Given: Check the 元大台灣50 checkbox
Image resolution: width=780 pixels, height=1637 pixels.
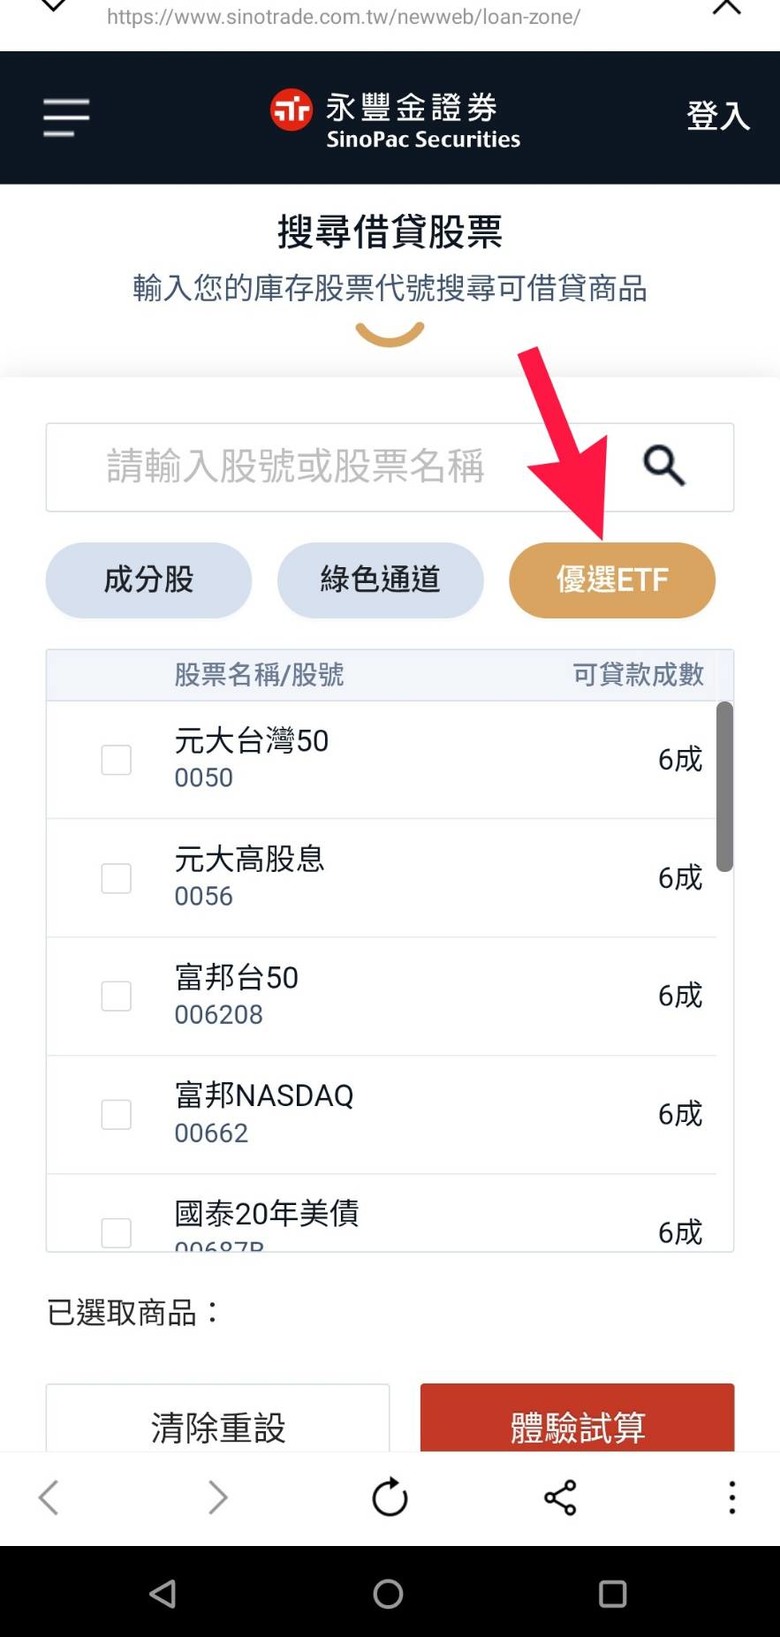Looking at the screenshot, I should pyautogui.click(x=116, y=760).
